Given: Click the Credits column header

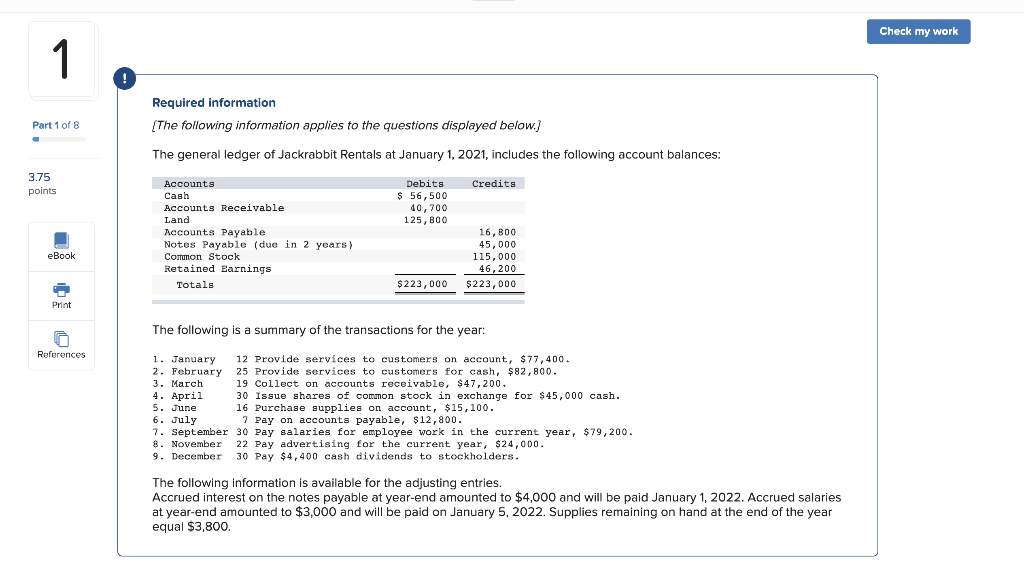Looking at the screenshot, I should 494,184.
